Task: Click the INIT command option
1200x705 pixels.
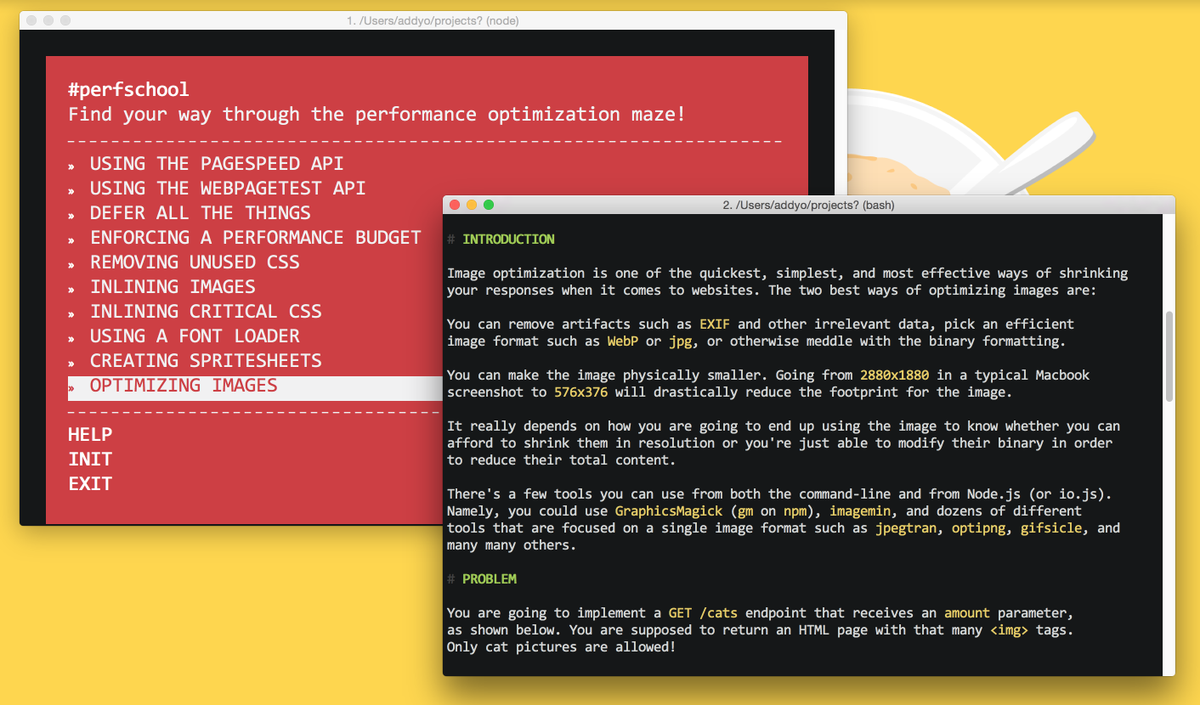Action: (x=90, y=459)
